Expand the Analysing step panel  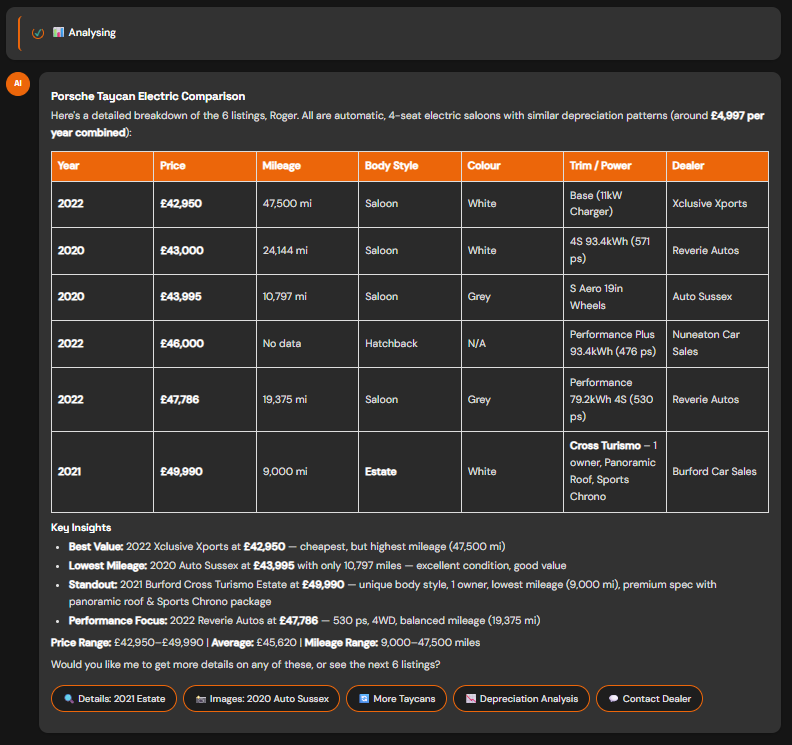click(393, 33)
